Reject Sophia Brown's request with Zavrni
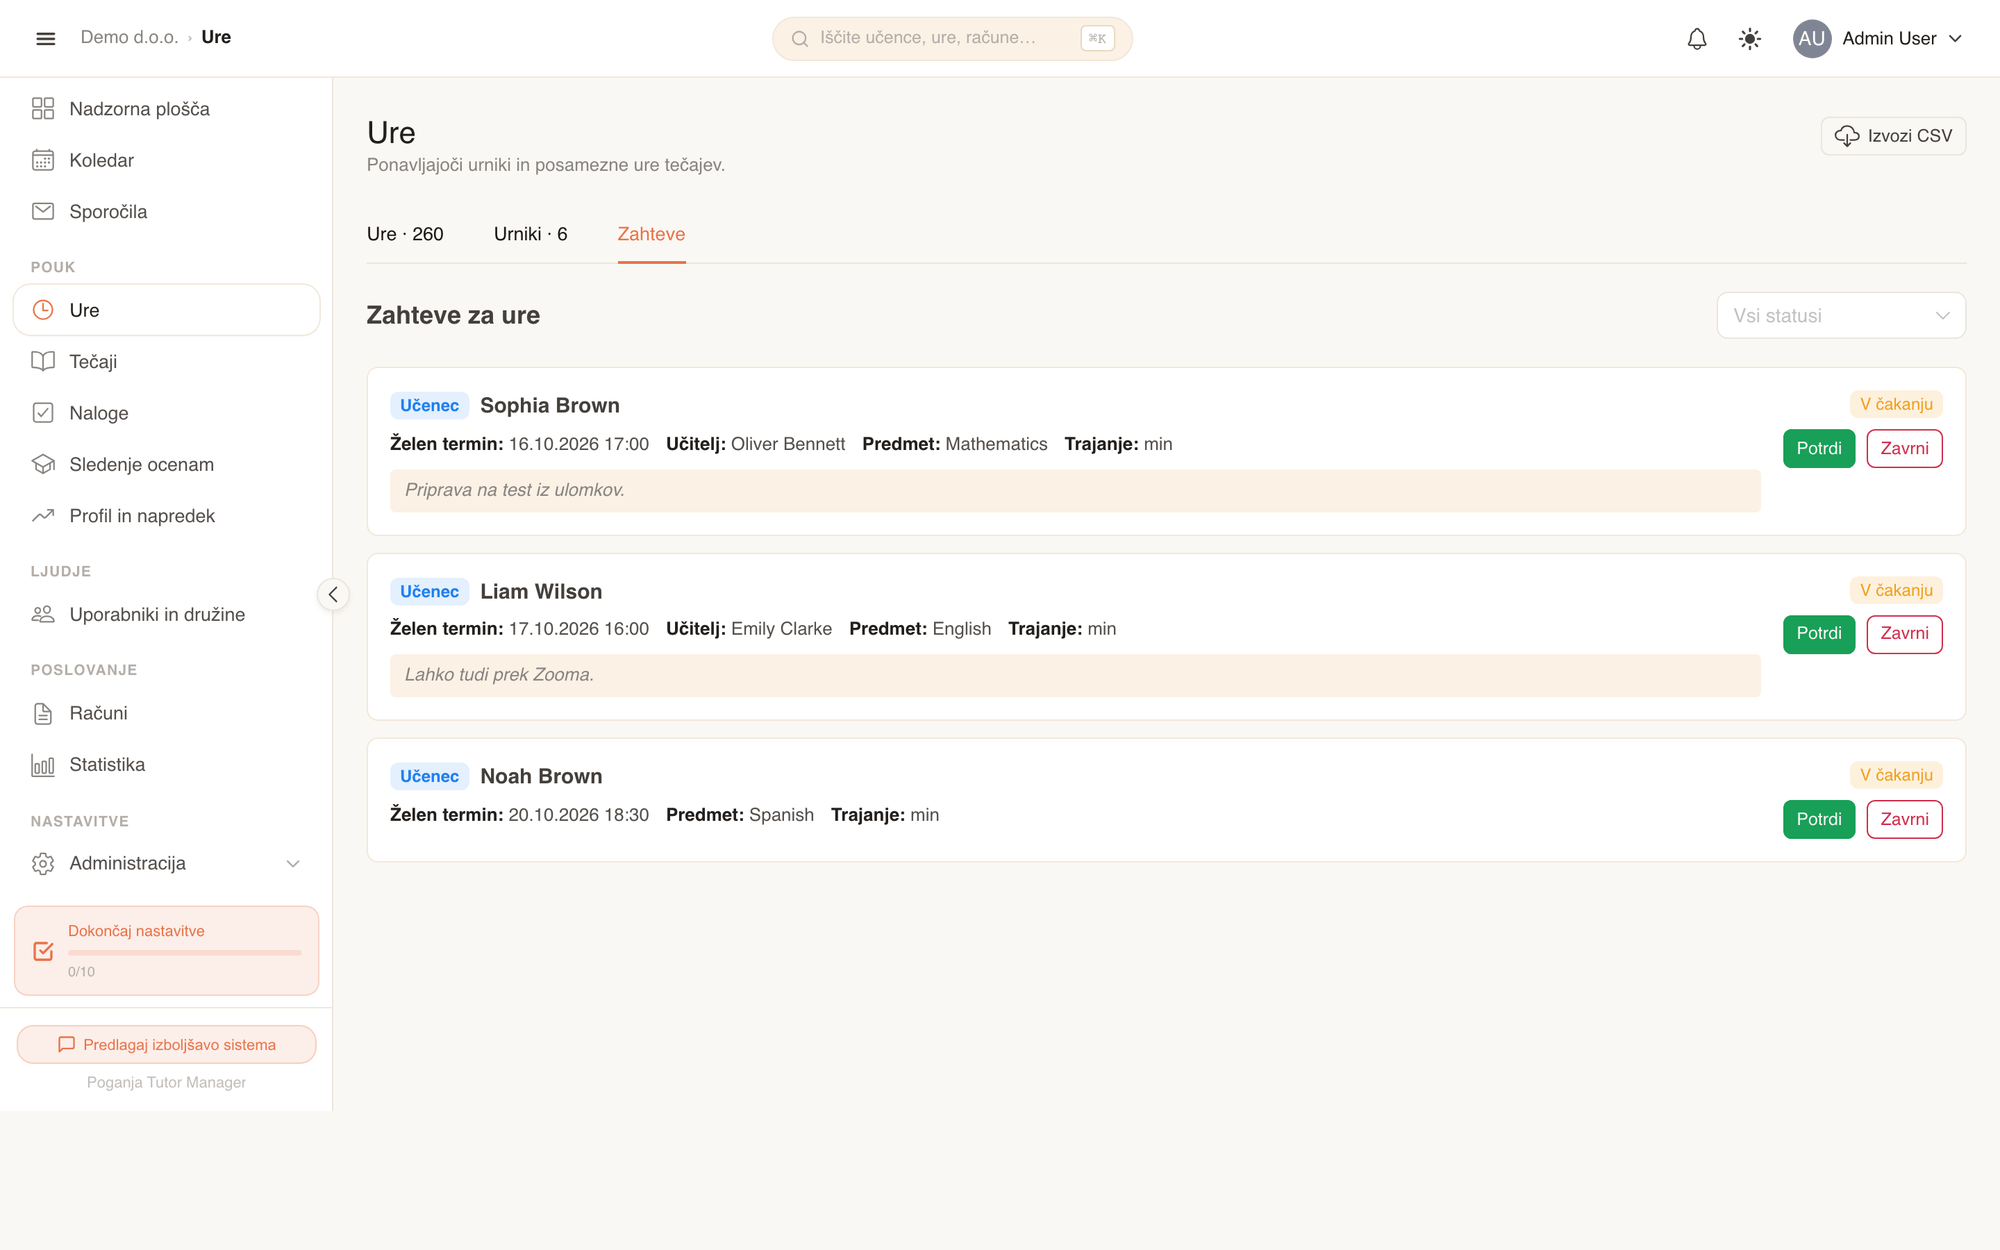 [1904, 448]
